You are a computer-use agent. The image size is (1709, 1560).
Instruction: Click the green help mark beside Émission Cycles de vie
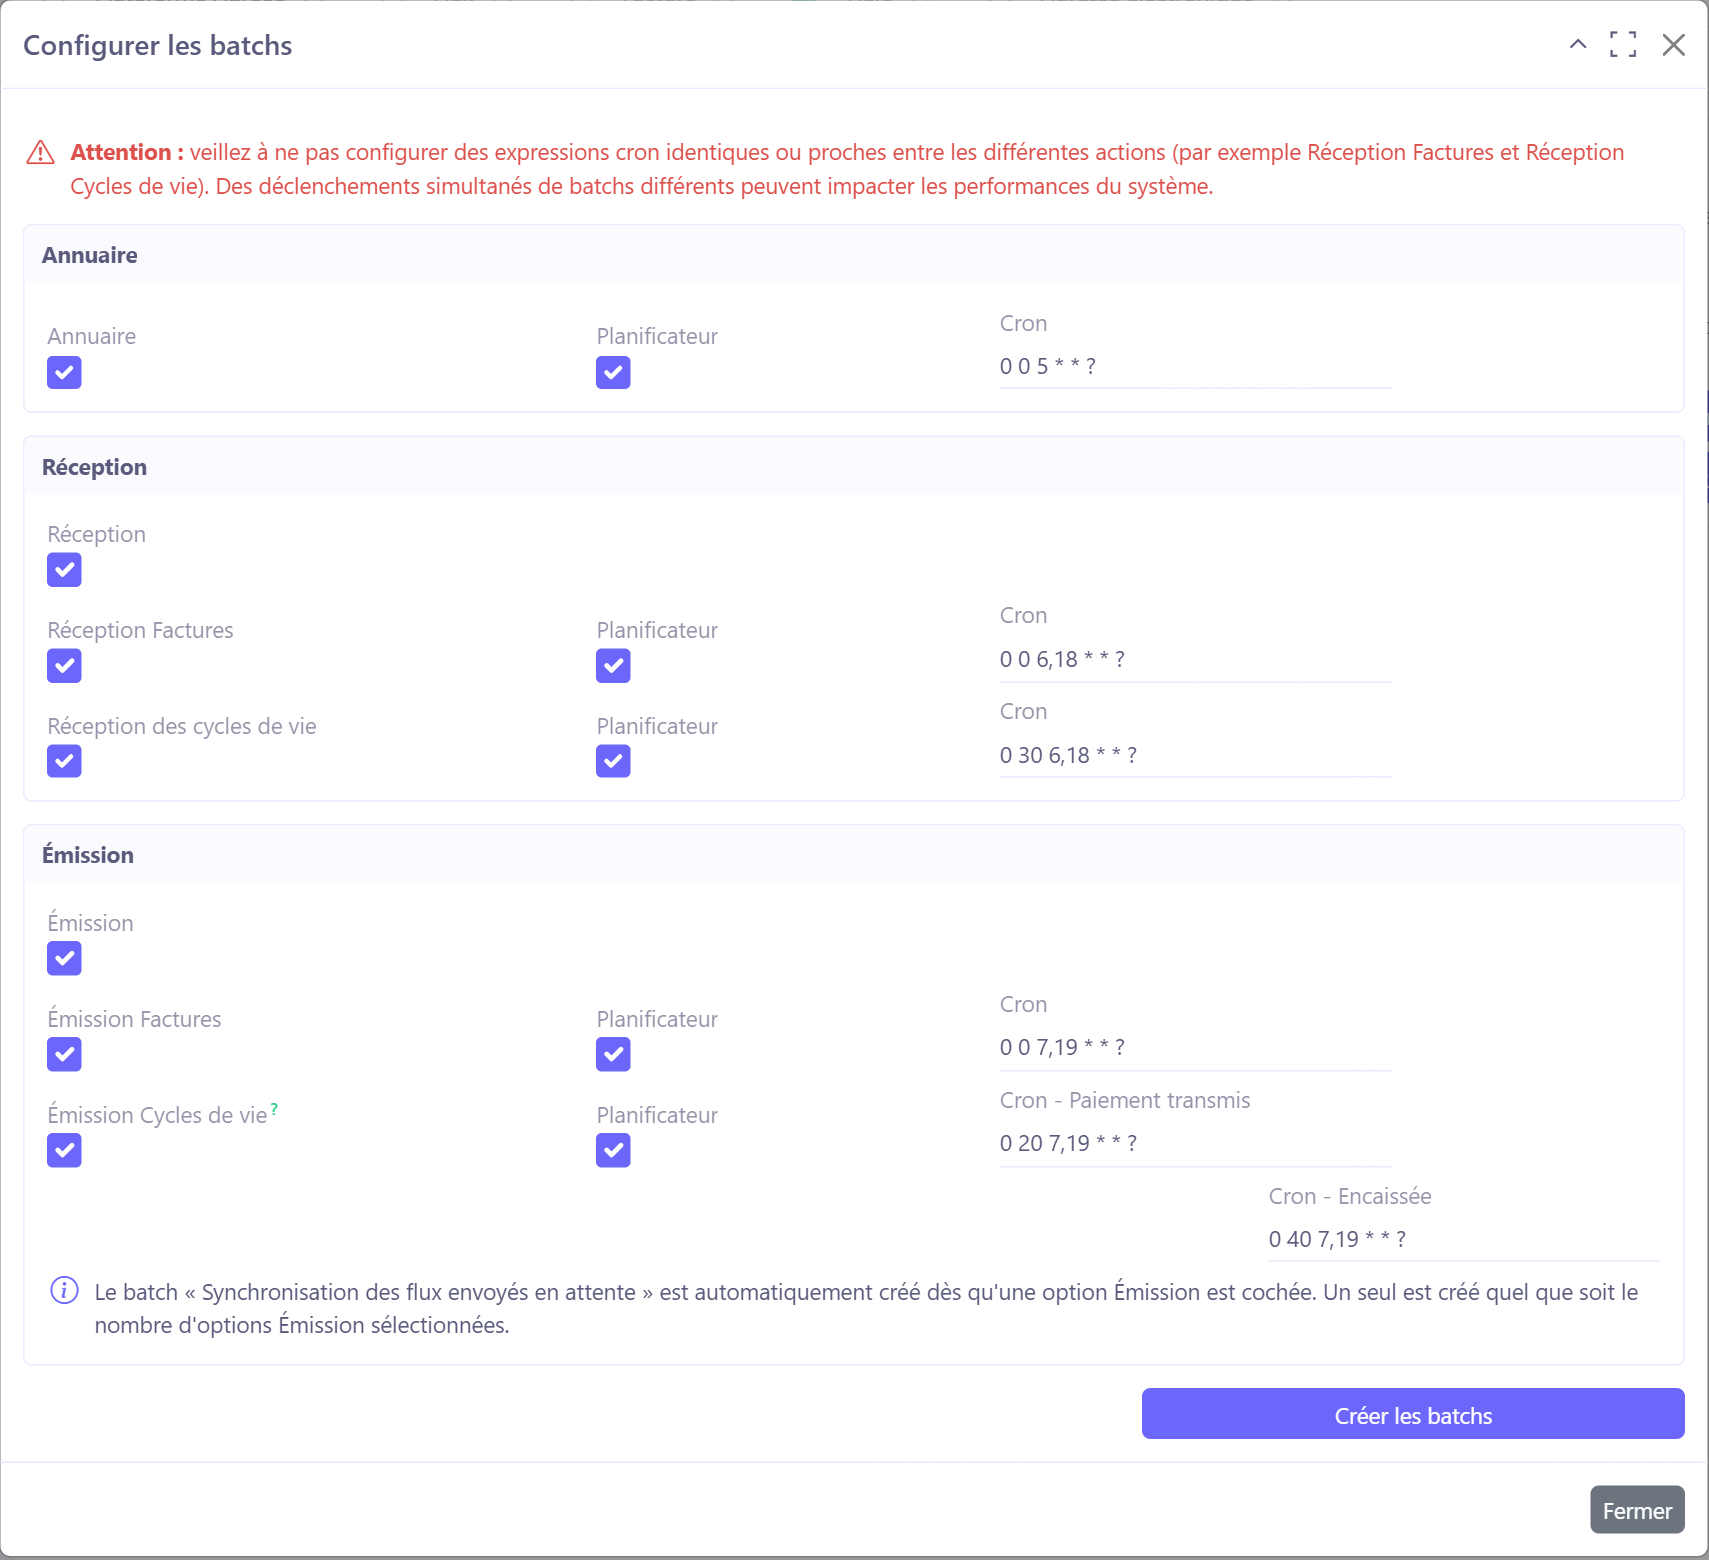274,1109
